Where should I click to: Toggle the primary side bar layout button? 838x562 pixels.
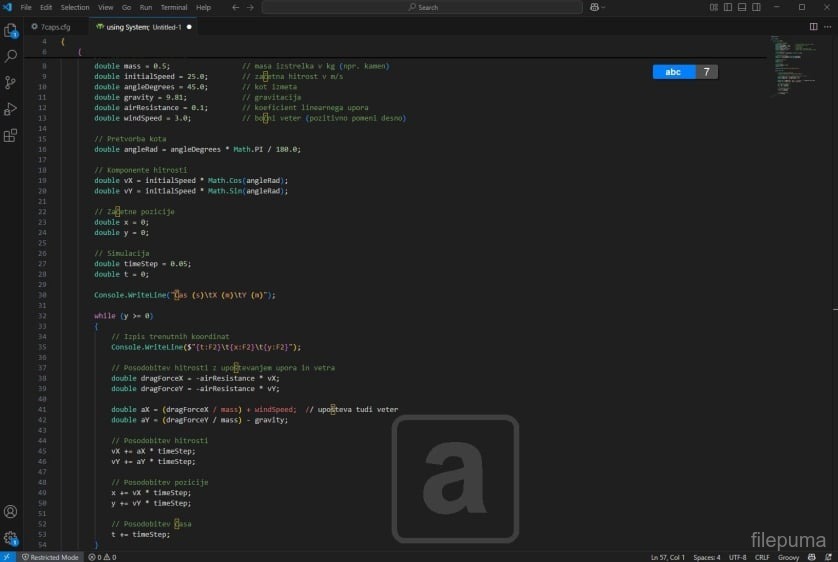[x=727, y=7]
